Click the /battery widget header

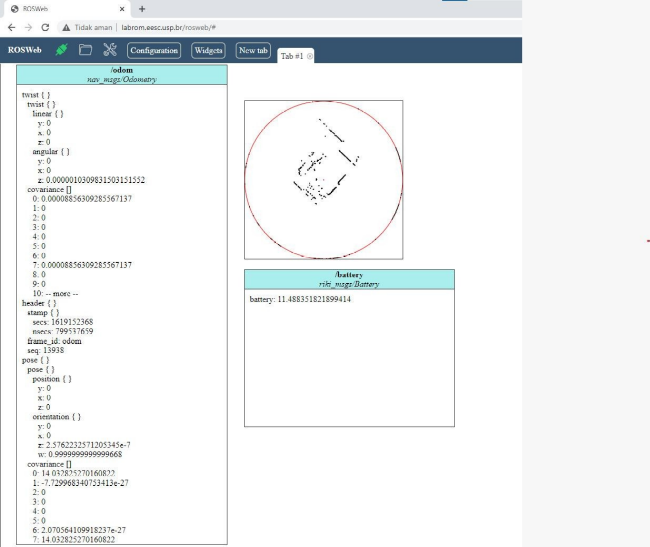point(348,279)
